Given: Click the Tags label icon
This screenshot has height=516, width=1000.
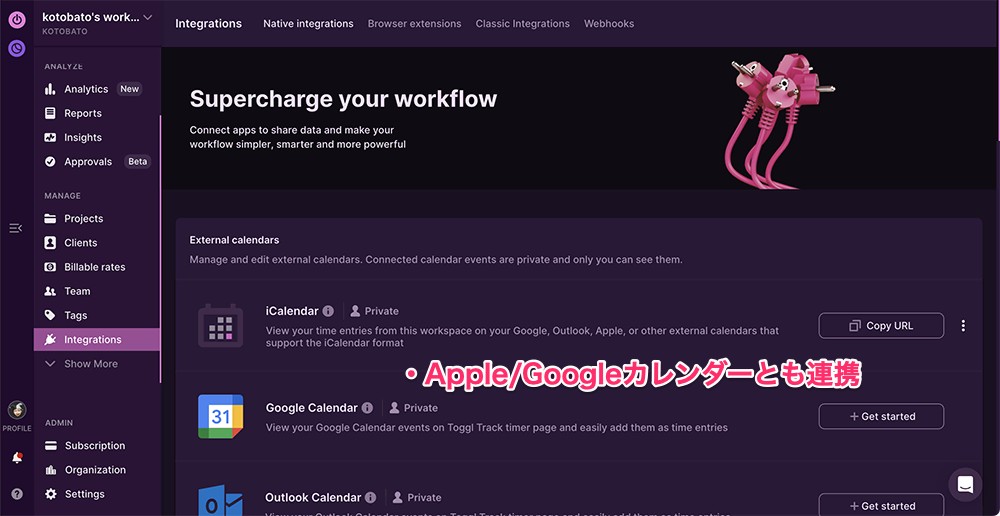Looking at the screenshot, I should tap(50, 316).
